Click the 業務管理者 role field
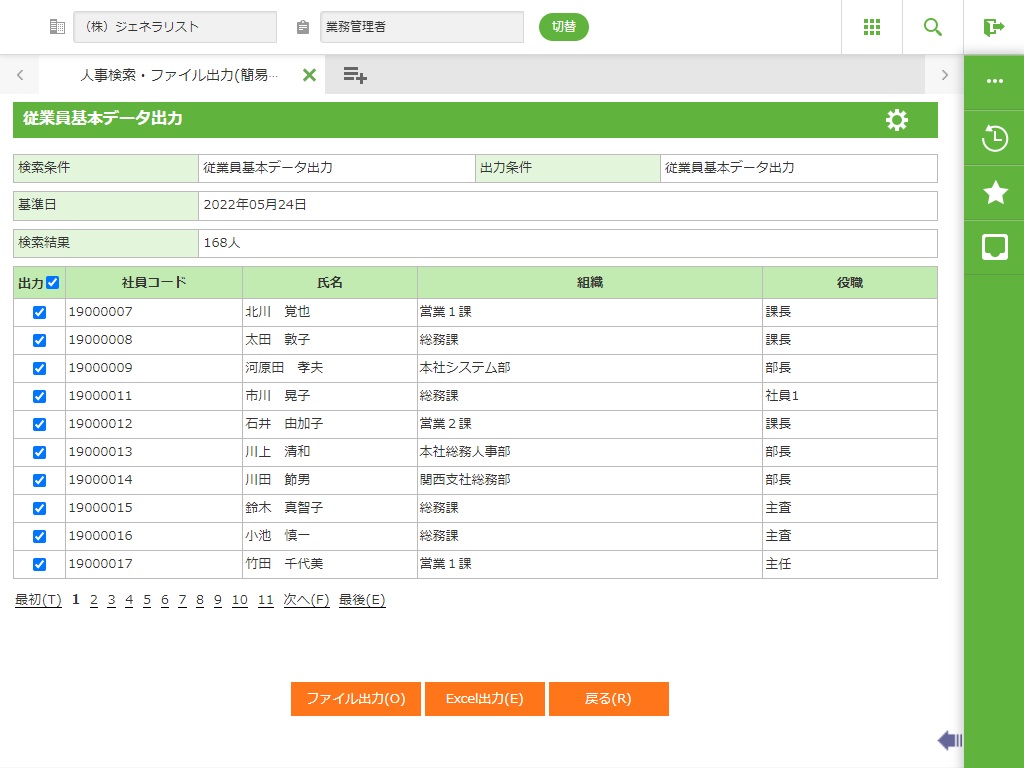The image size is (1024, 768). (x=421, y=27)
